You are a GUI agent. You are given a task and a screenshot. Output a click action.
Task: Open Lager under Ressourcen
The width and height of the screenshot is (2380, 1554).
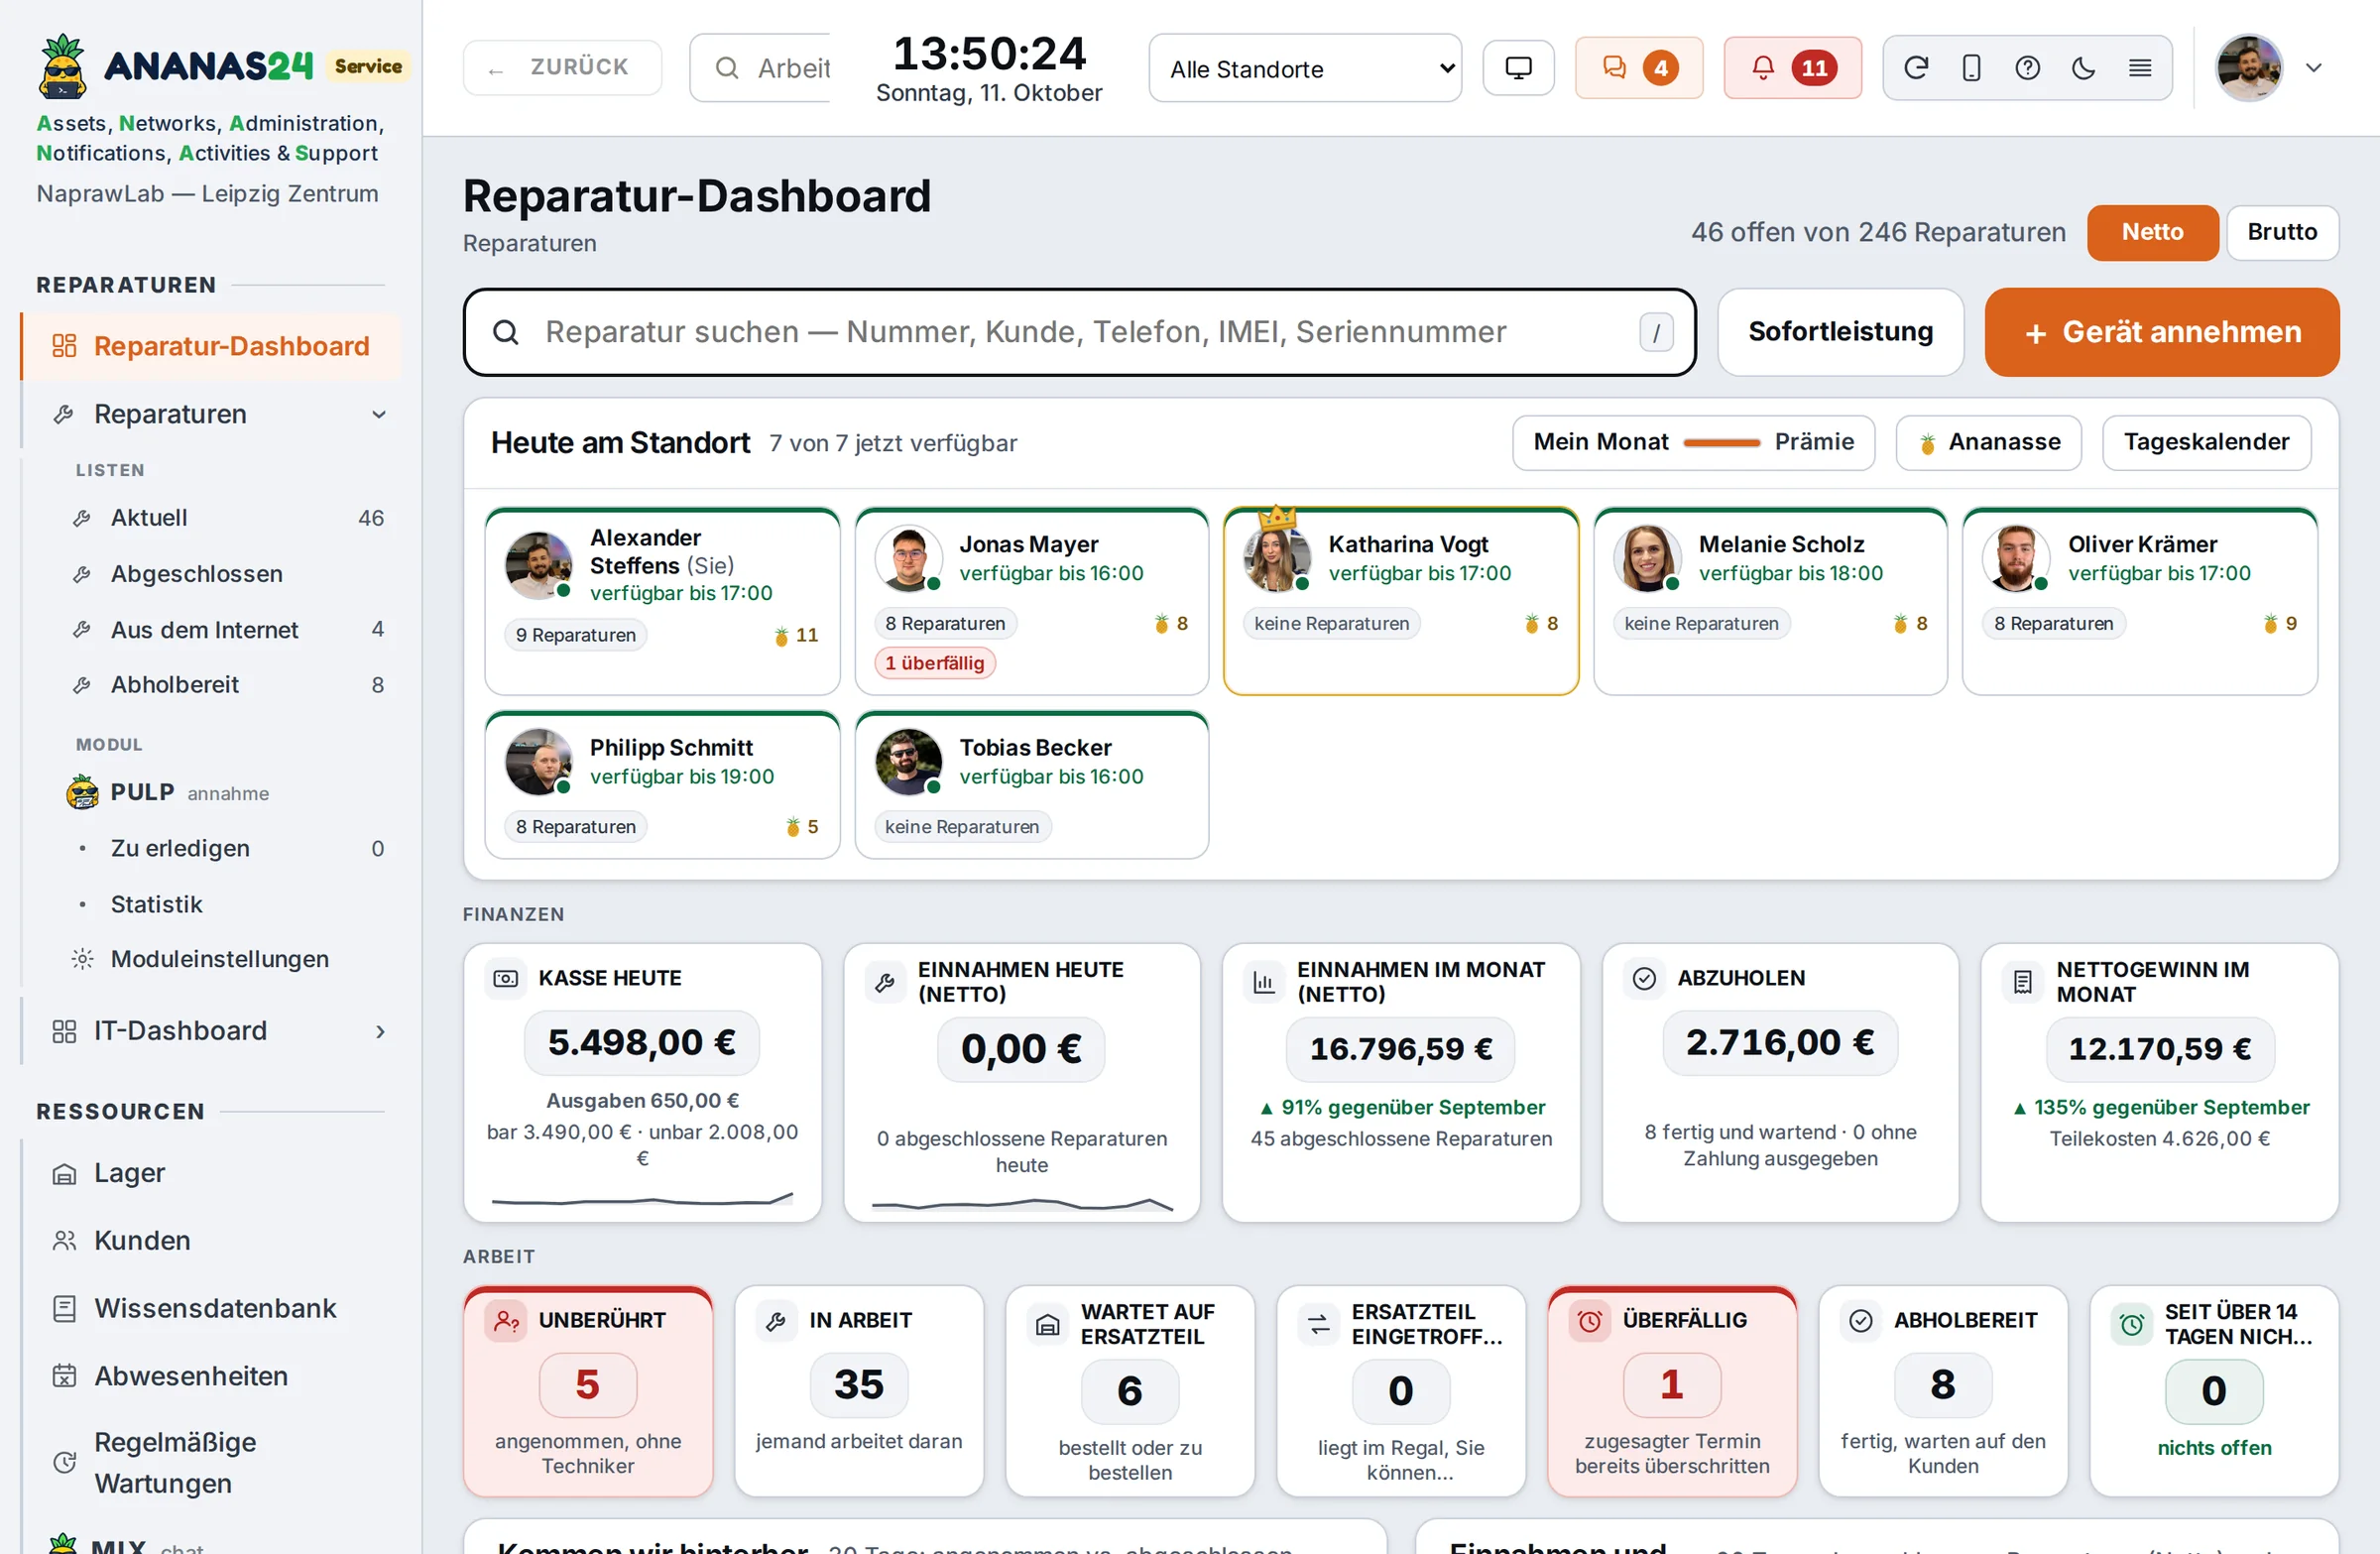(211, 1173)
